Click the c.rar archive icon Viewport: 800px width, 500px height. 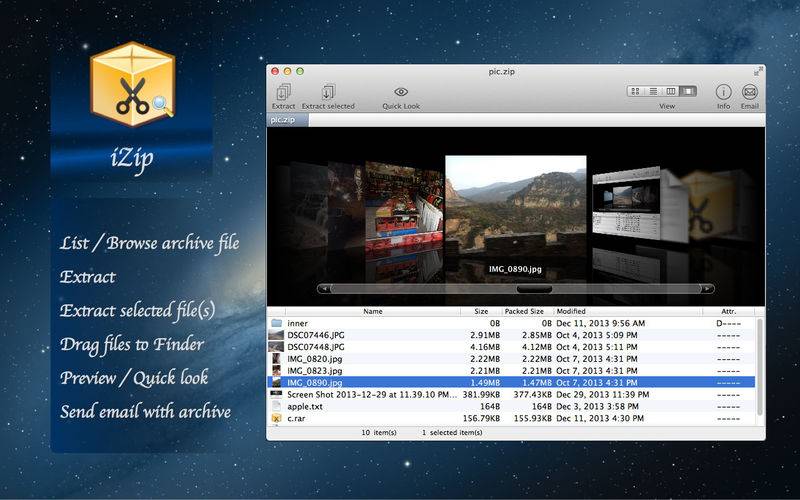276,418
